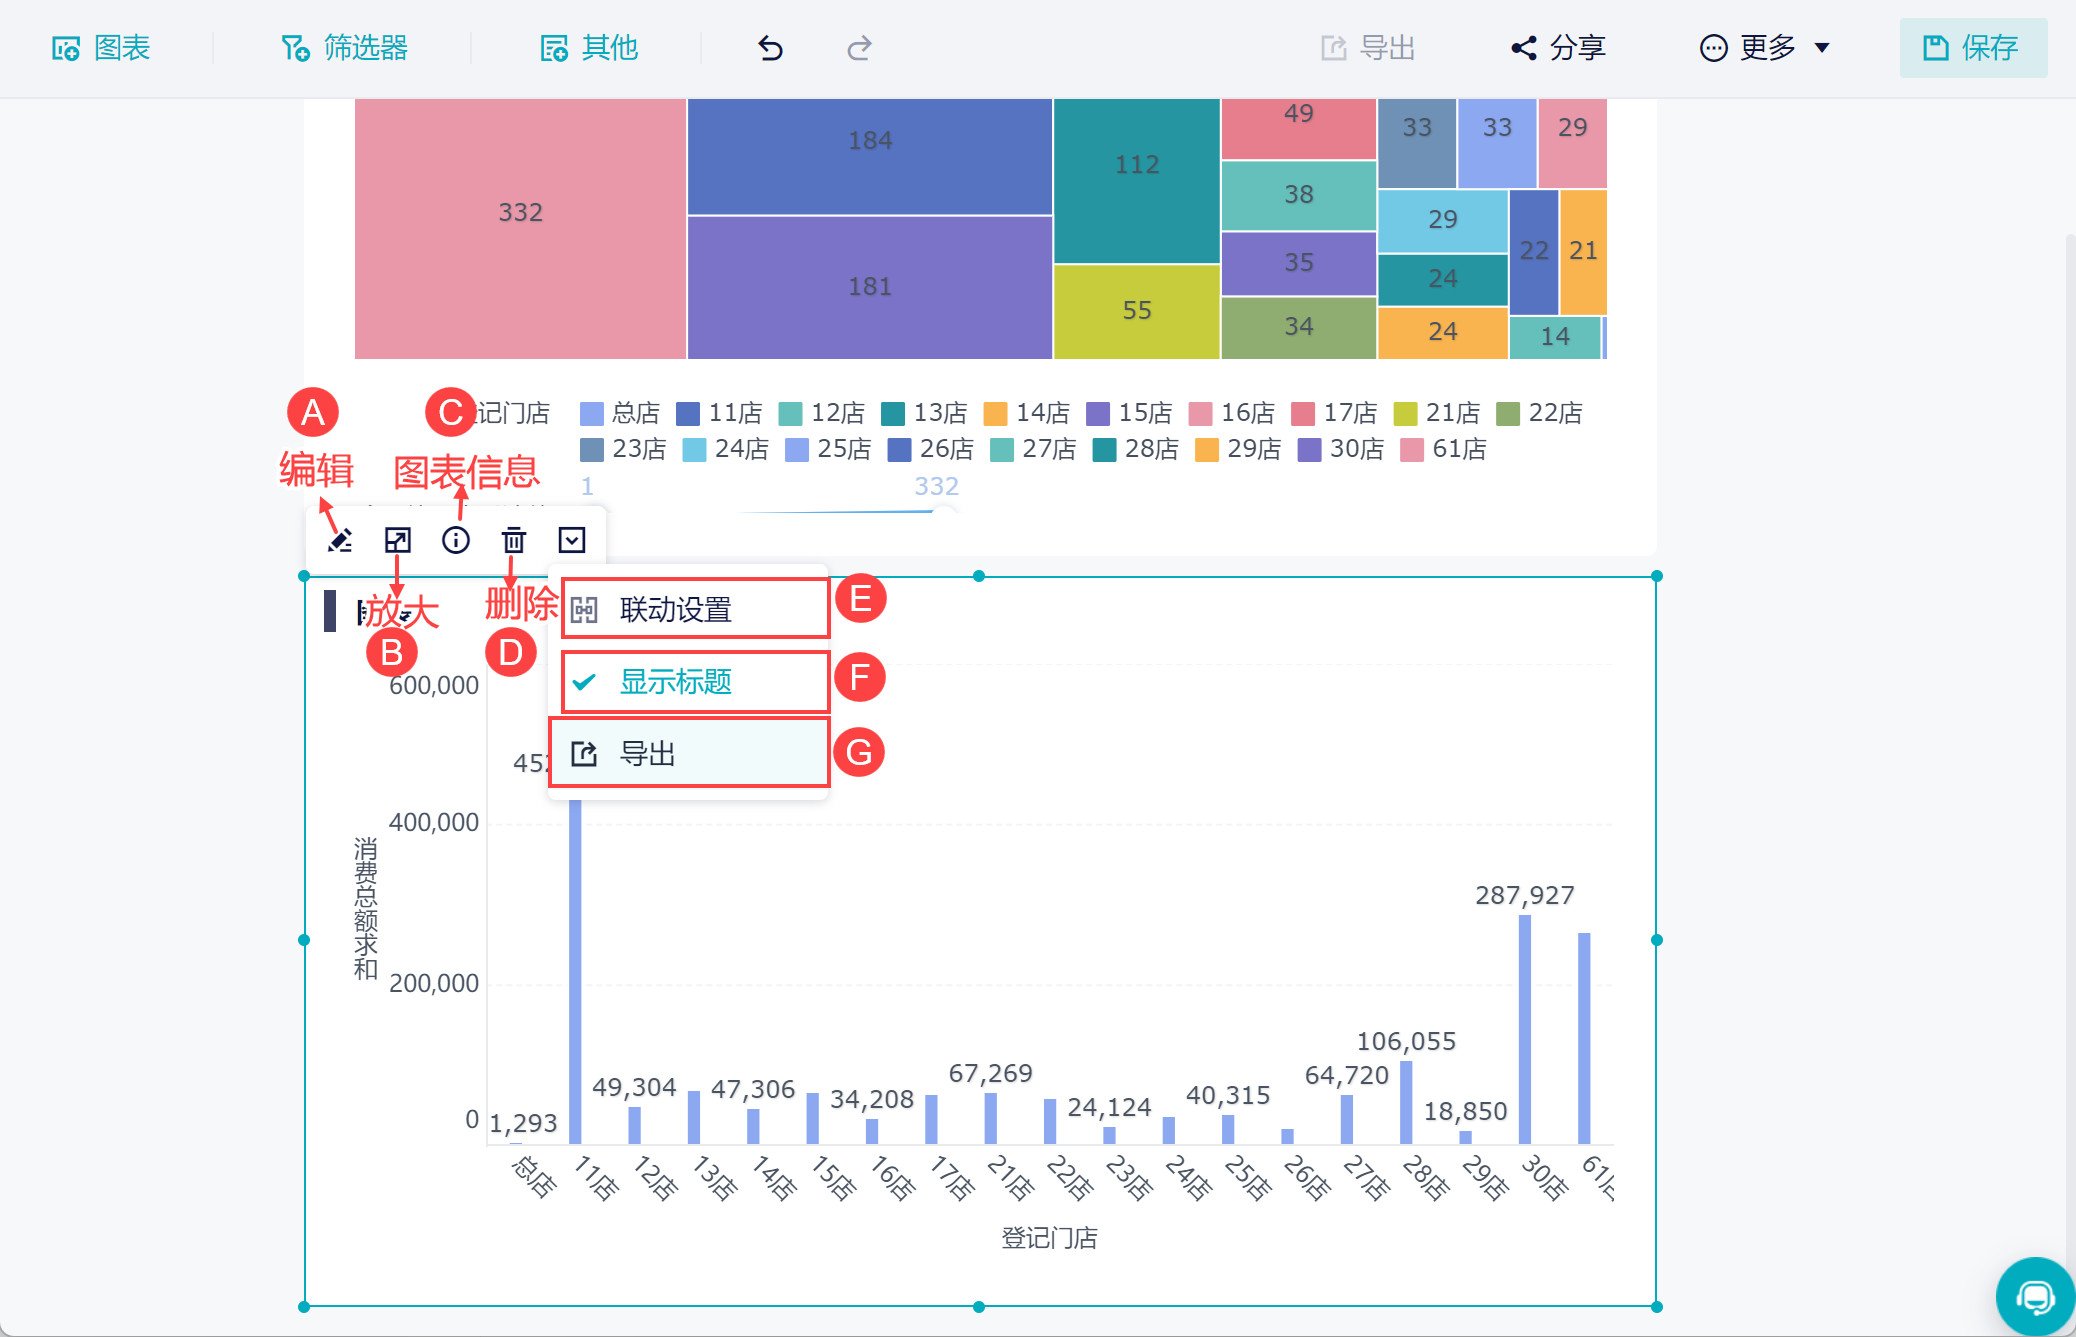The height and width of the screenshot is (1337, 2076).
Task: Click the redo arrow
Action: (859, 48)
